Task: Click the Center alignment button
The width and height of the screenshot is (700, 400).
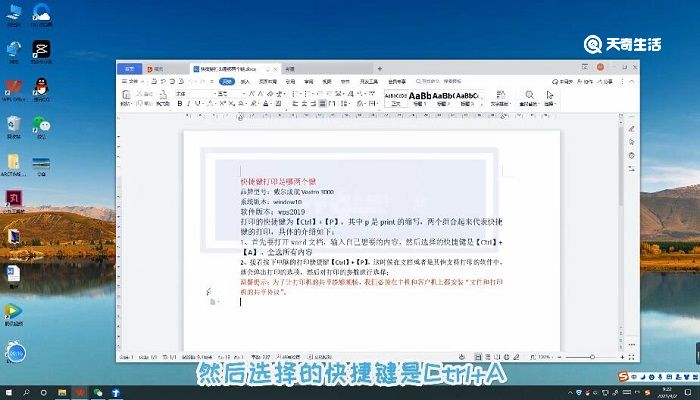Action: tap(304, 104)
